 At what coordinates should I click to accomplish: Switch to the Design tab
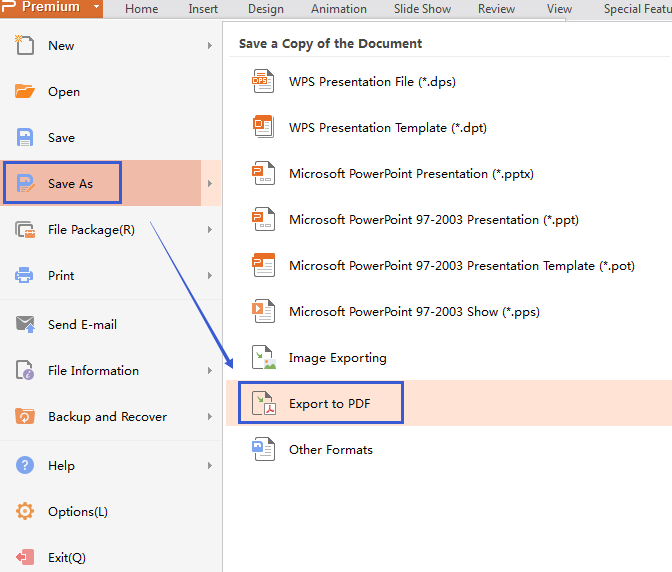[266, 9]
